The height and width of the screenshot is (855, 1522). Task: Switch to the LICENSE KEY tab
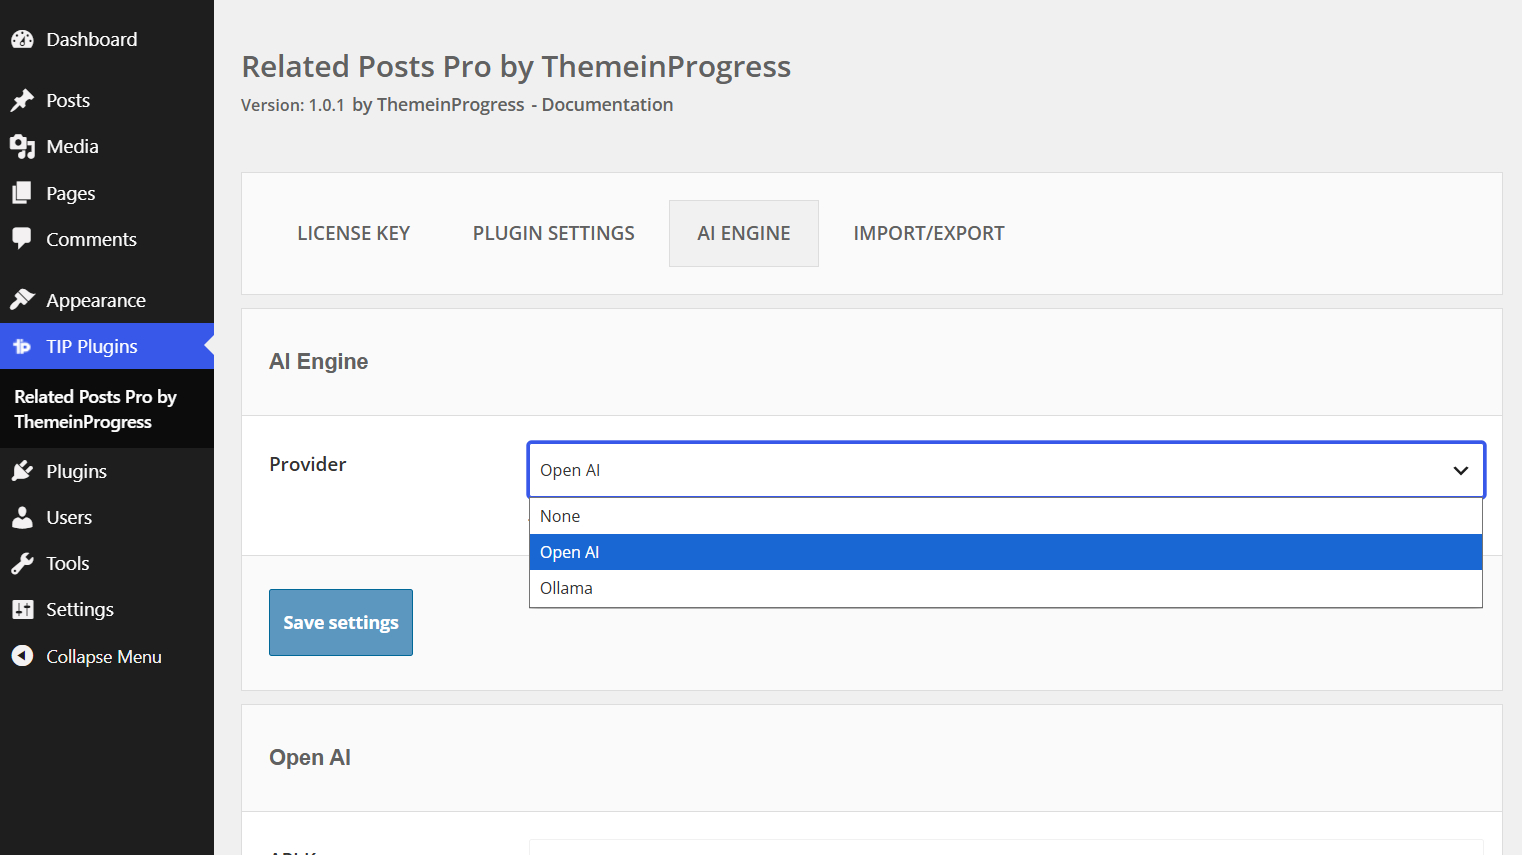[x=354, y=233]
